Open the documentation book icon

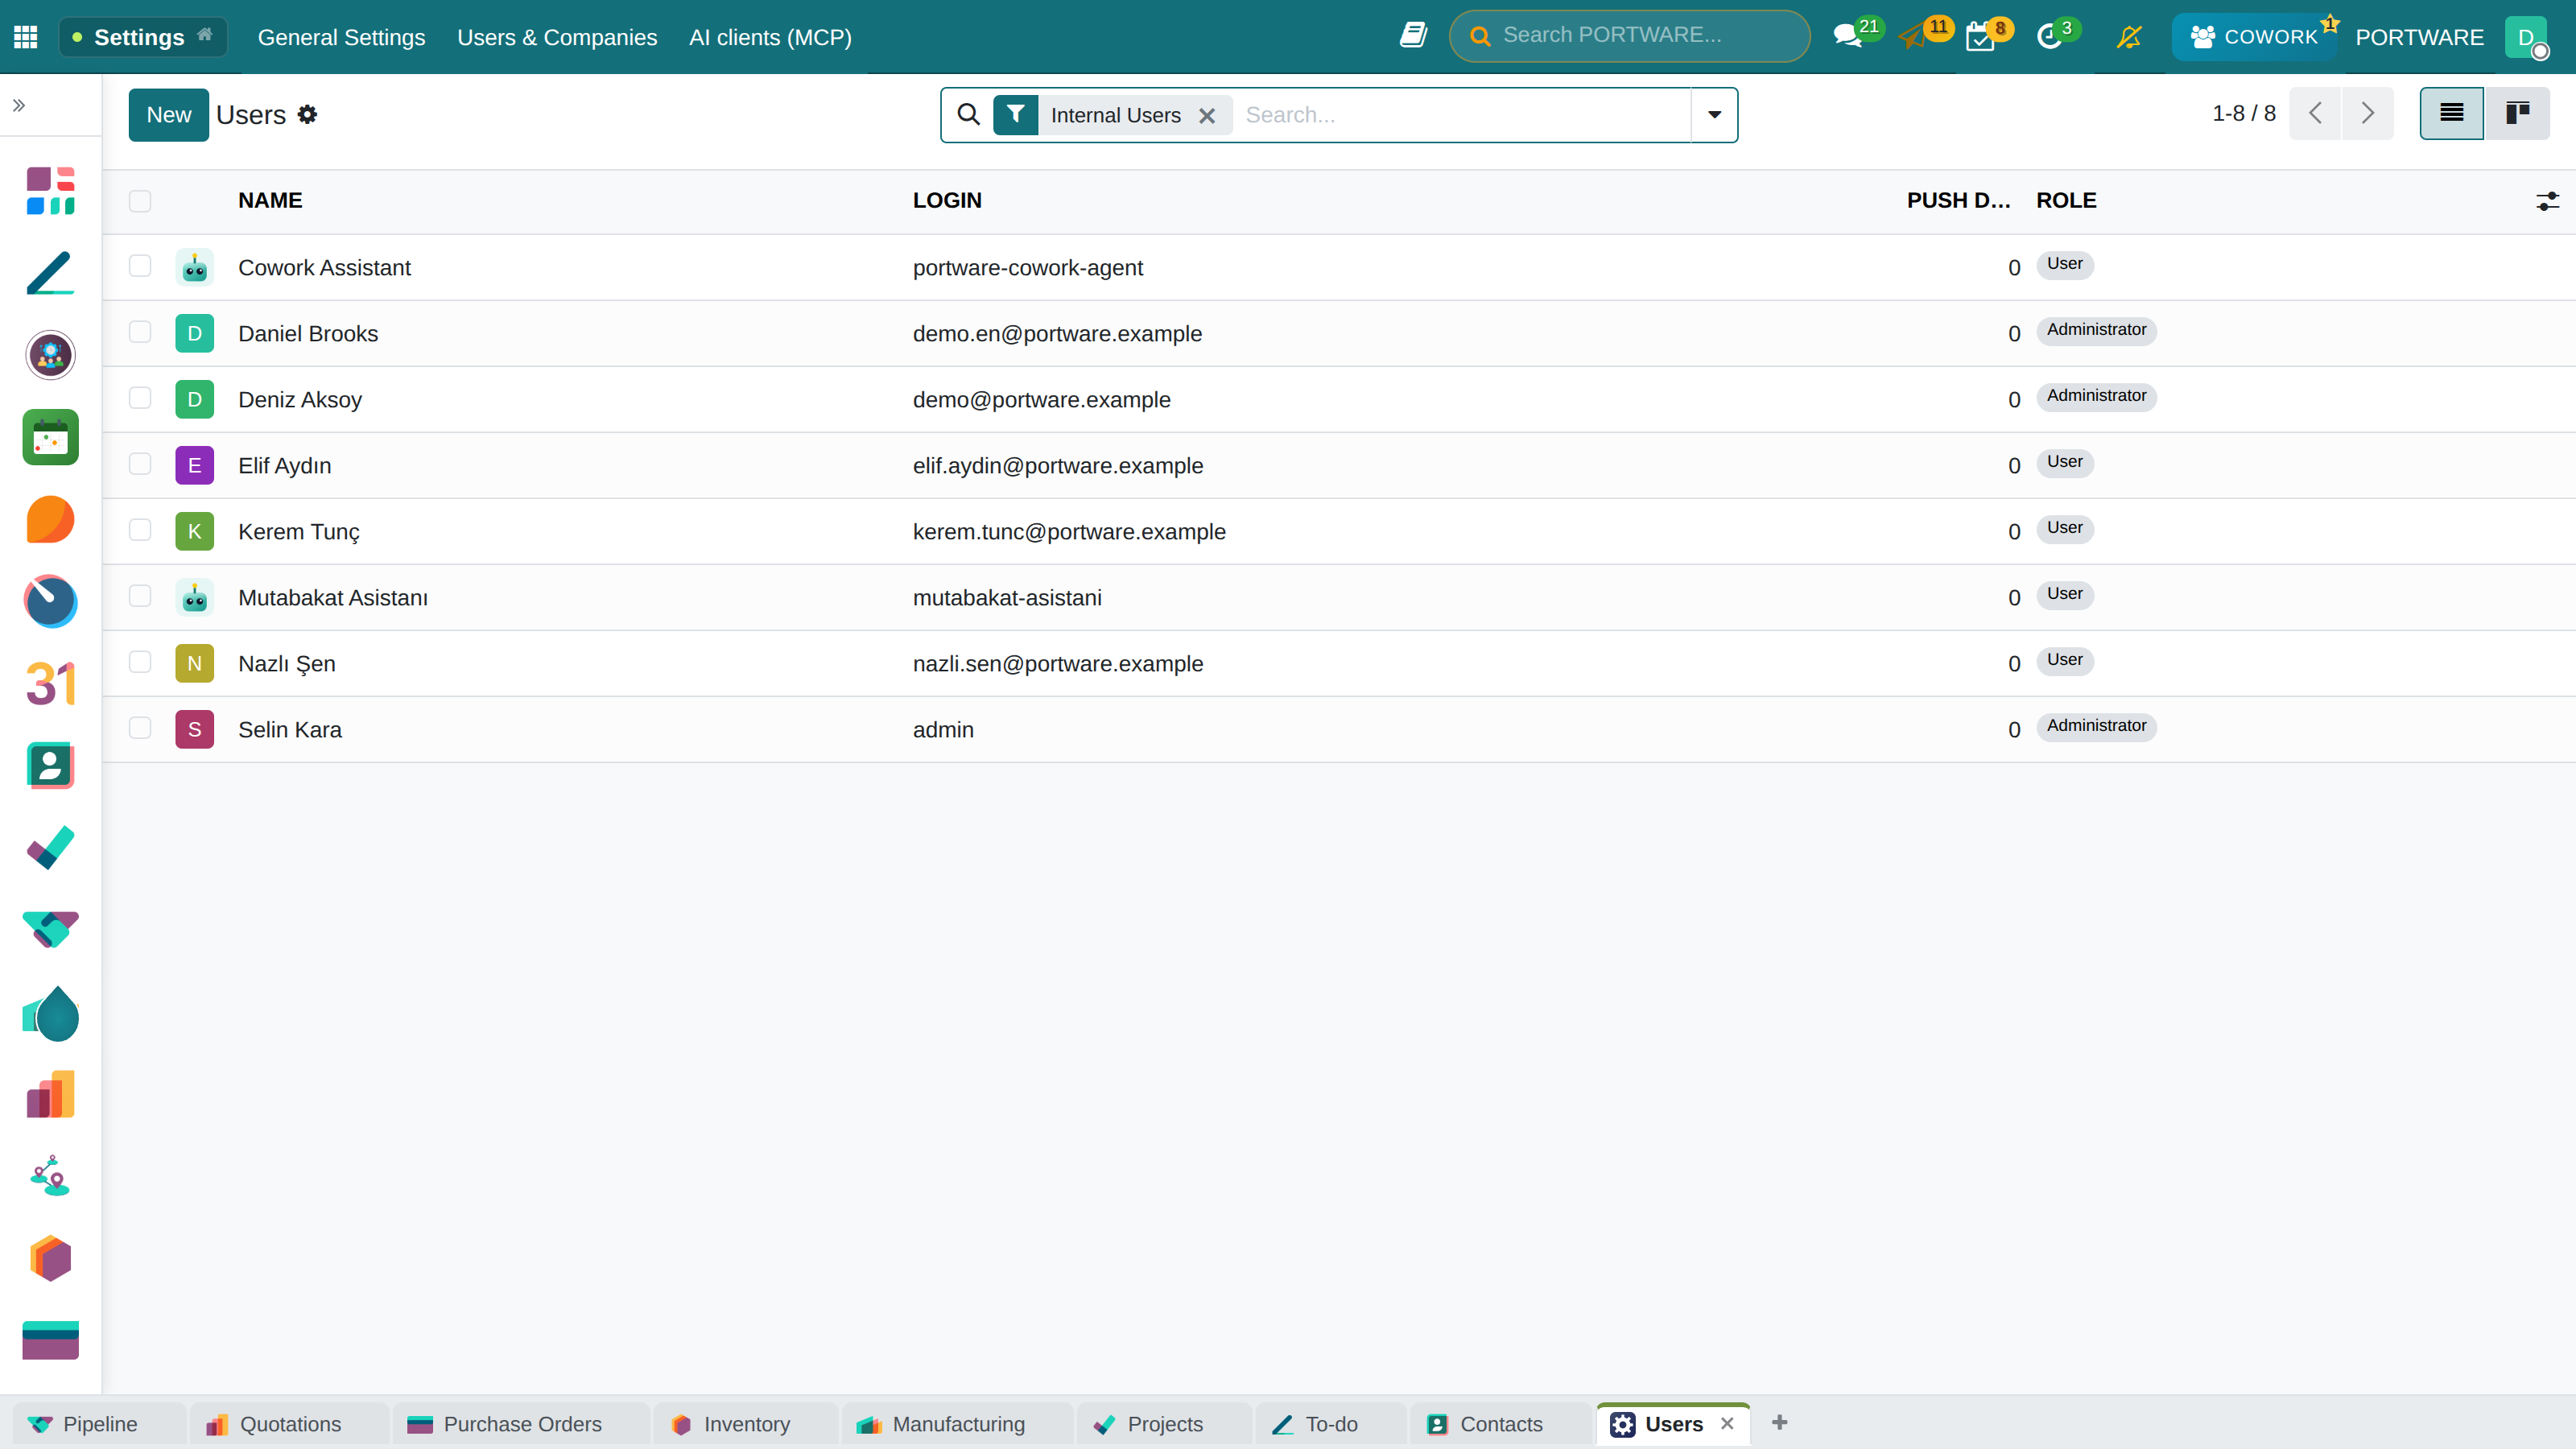click(1413, 36)
